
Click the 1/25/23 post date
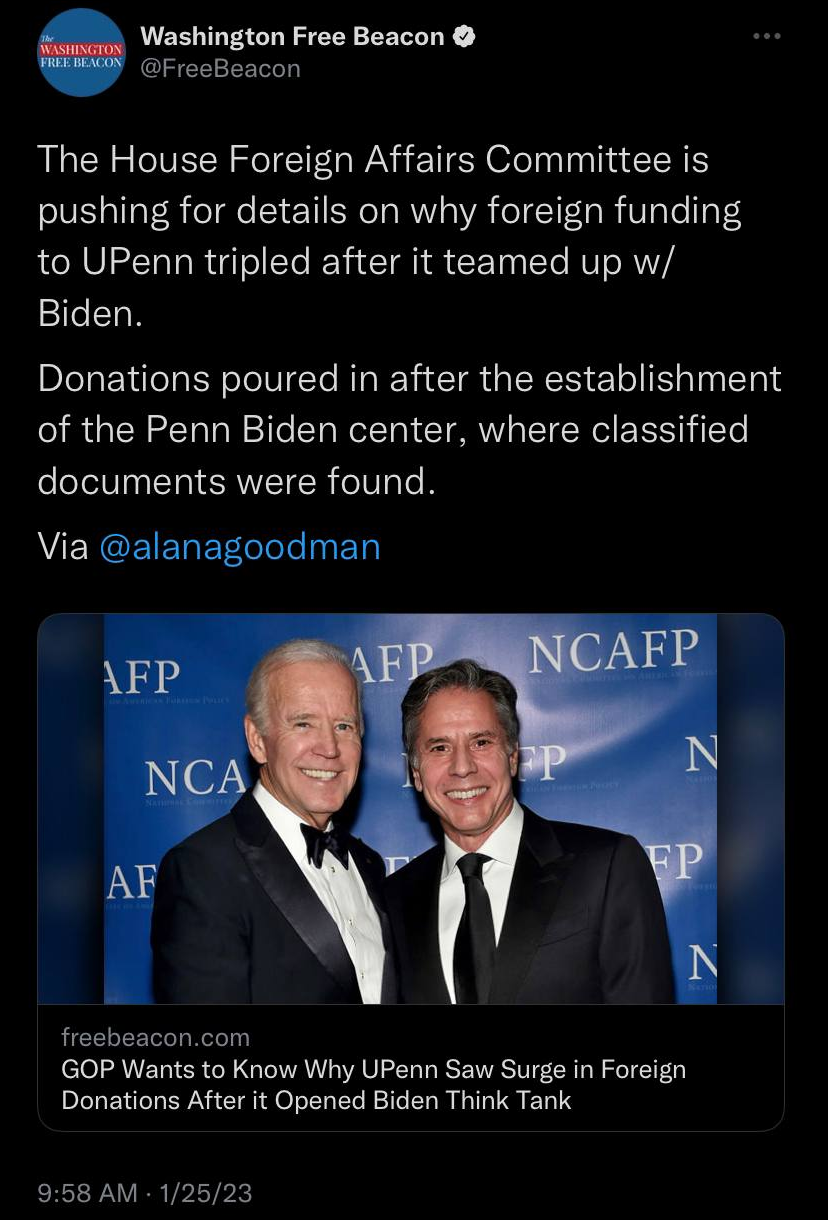coord(206,1193)
